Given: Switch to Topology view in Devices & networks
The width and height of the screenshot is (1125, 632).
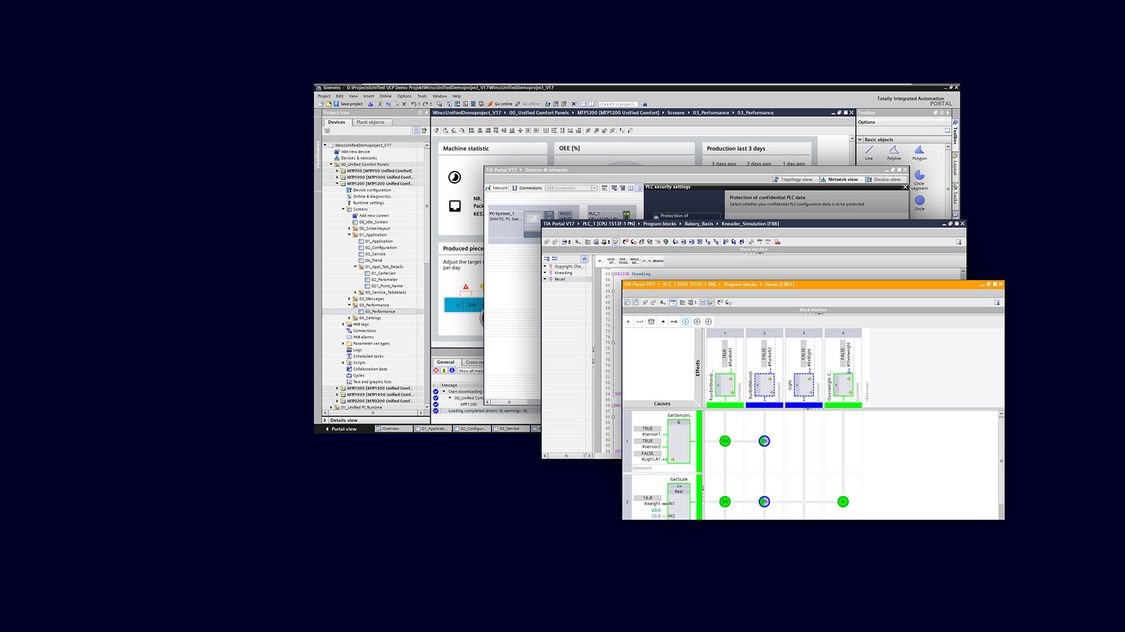Looking at the screenshot, I should (794, 179).
